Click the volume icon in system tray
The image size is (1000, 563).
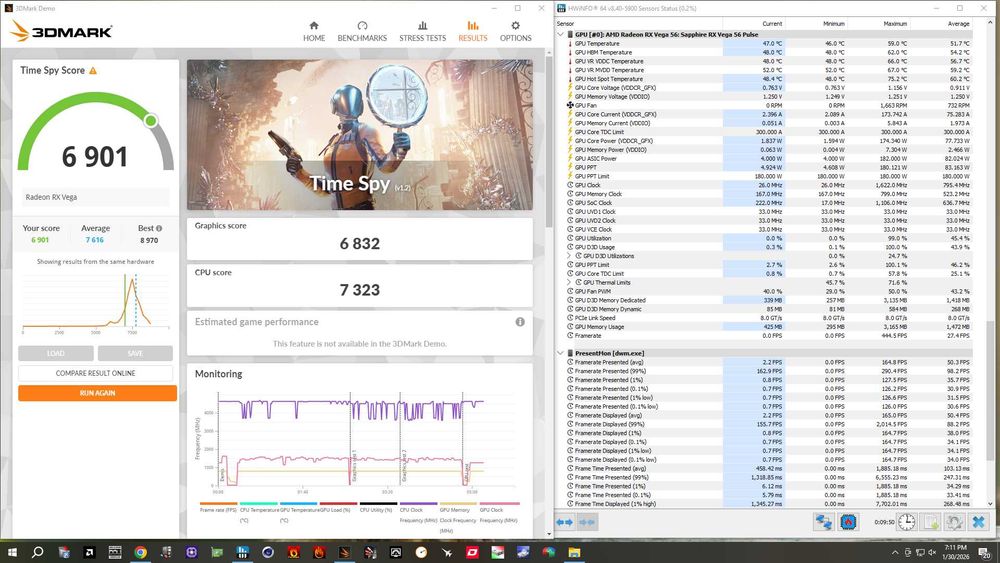pos(932,552)
